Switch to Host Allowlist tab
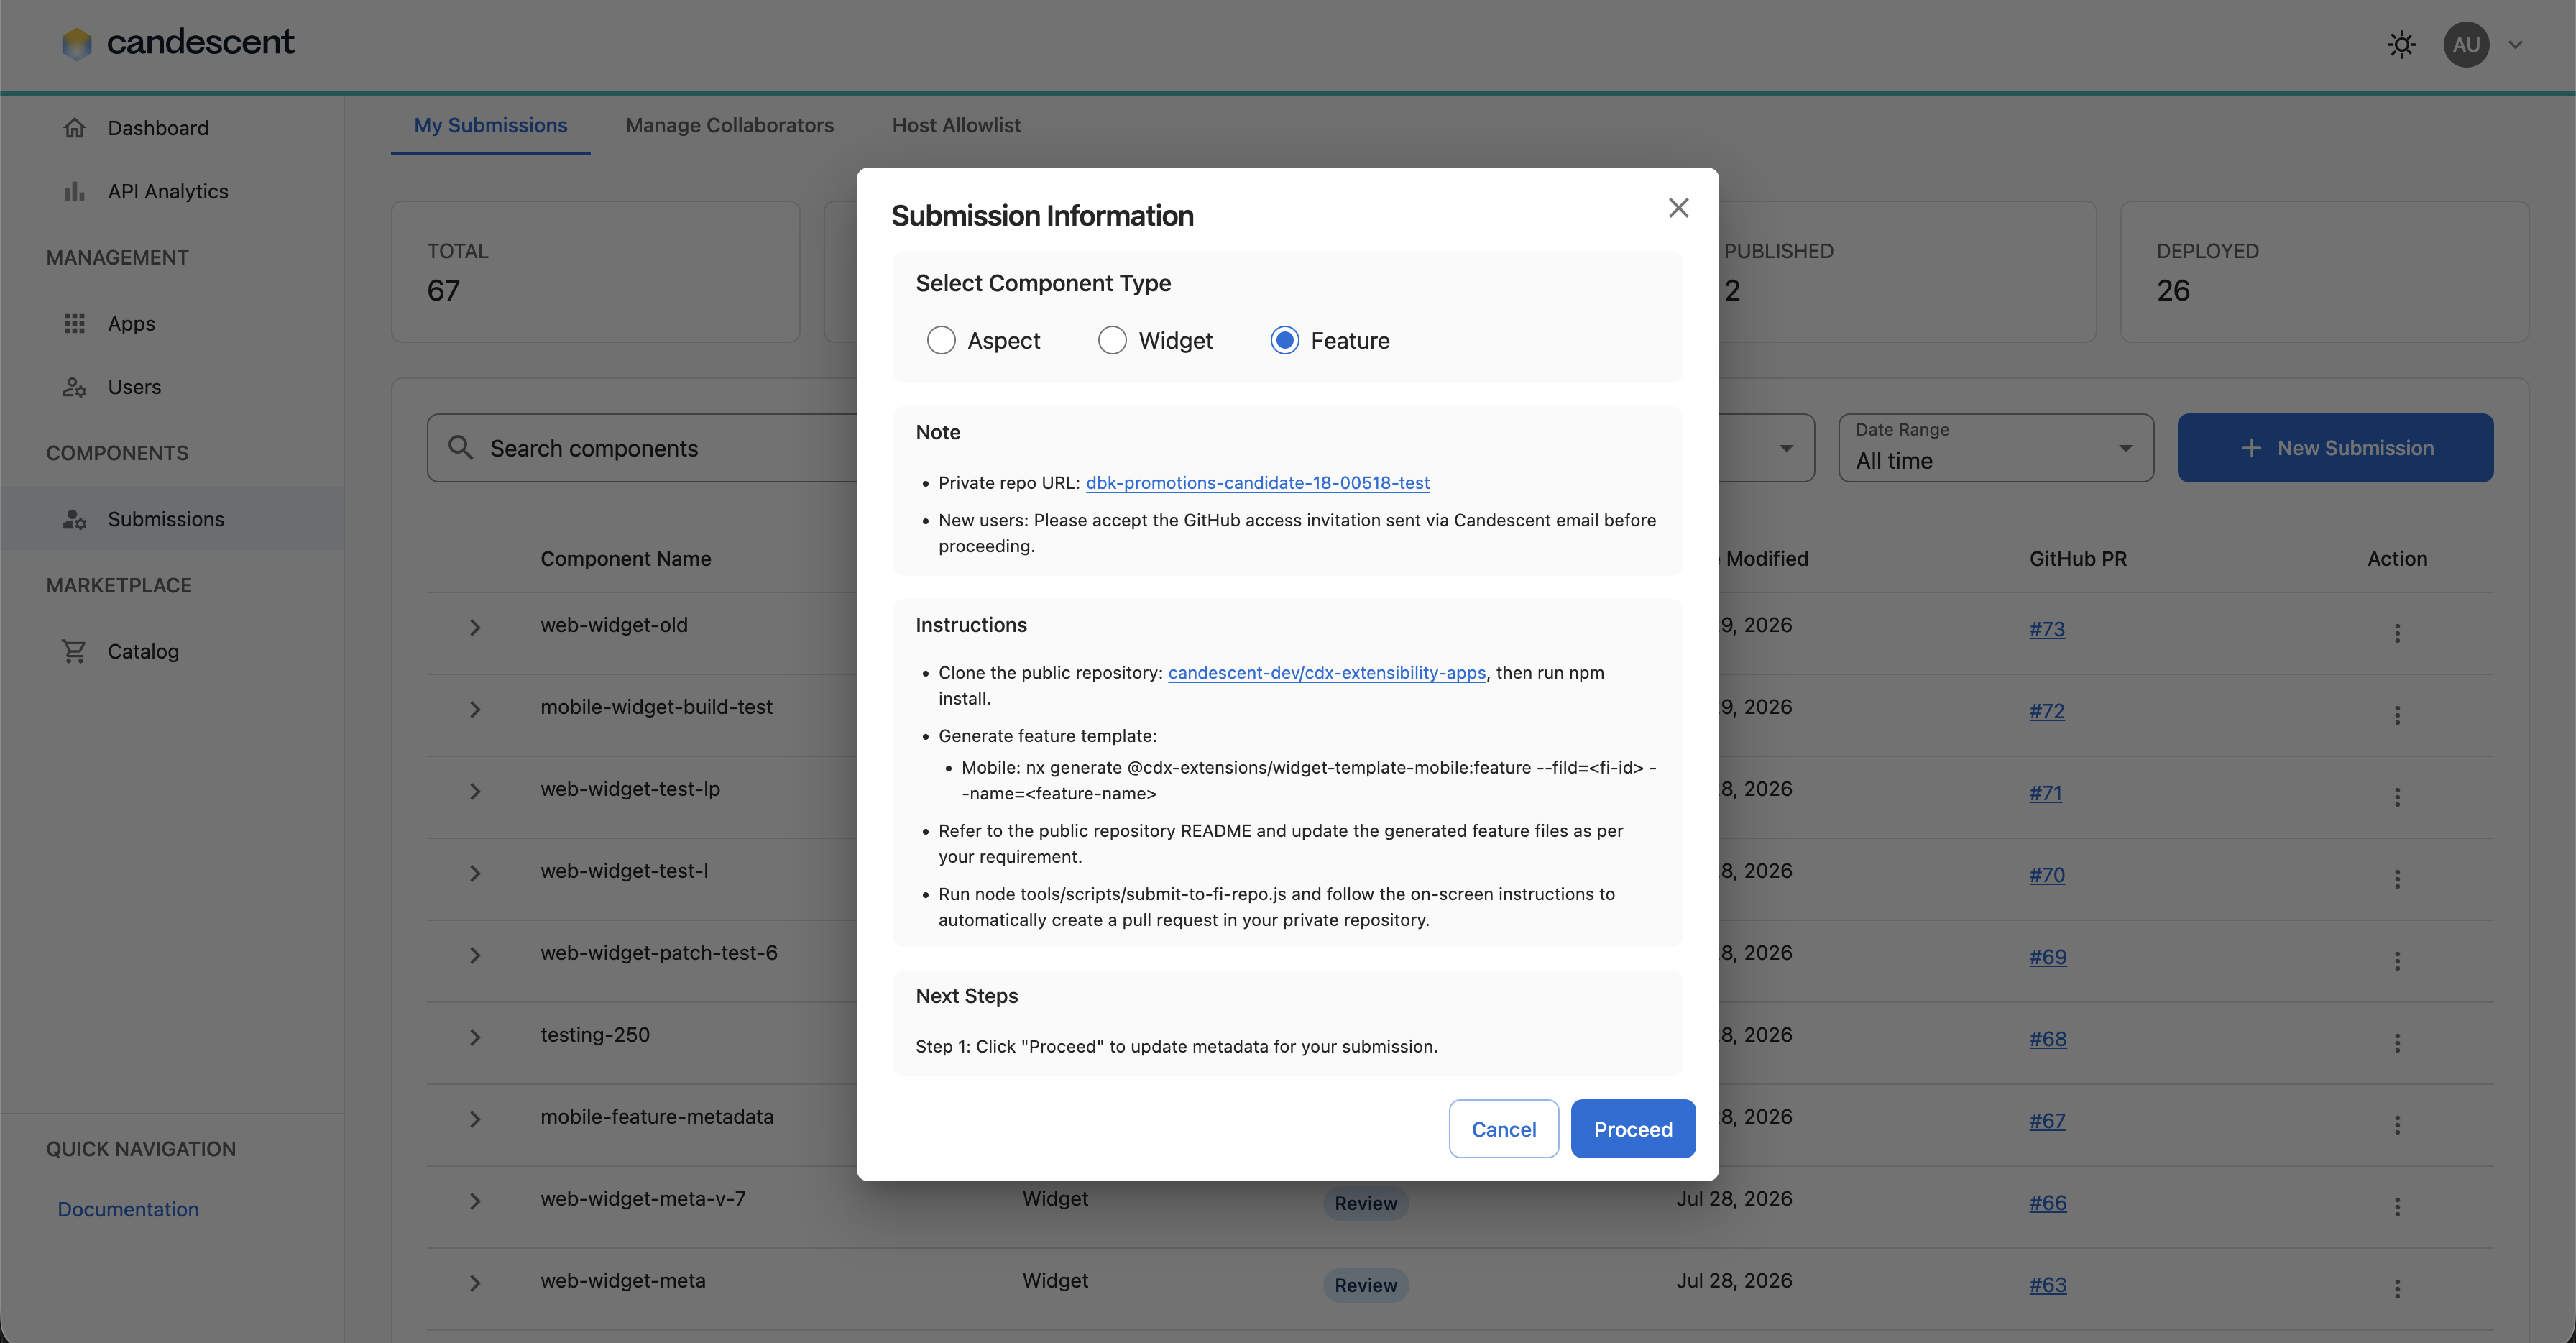 [x=956, y=125]
